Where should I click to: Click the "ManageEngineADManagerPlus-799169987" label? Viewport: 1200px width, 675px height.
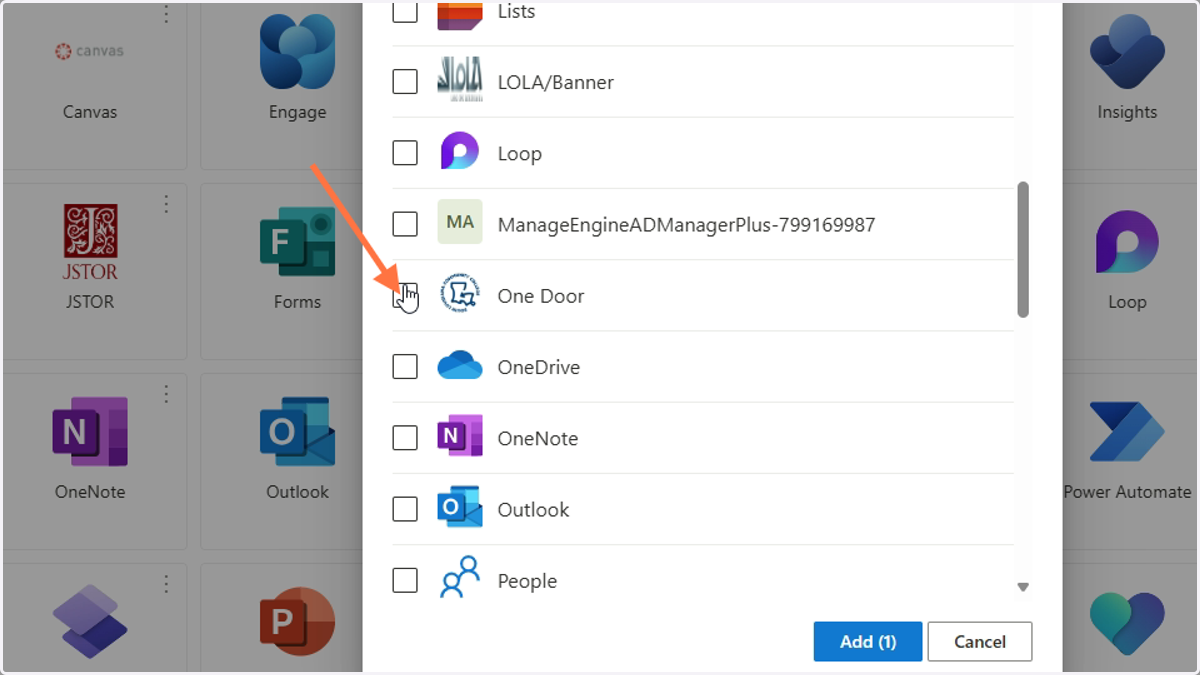(687, 224)
